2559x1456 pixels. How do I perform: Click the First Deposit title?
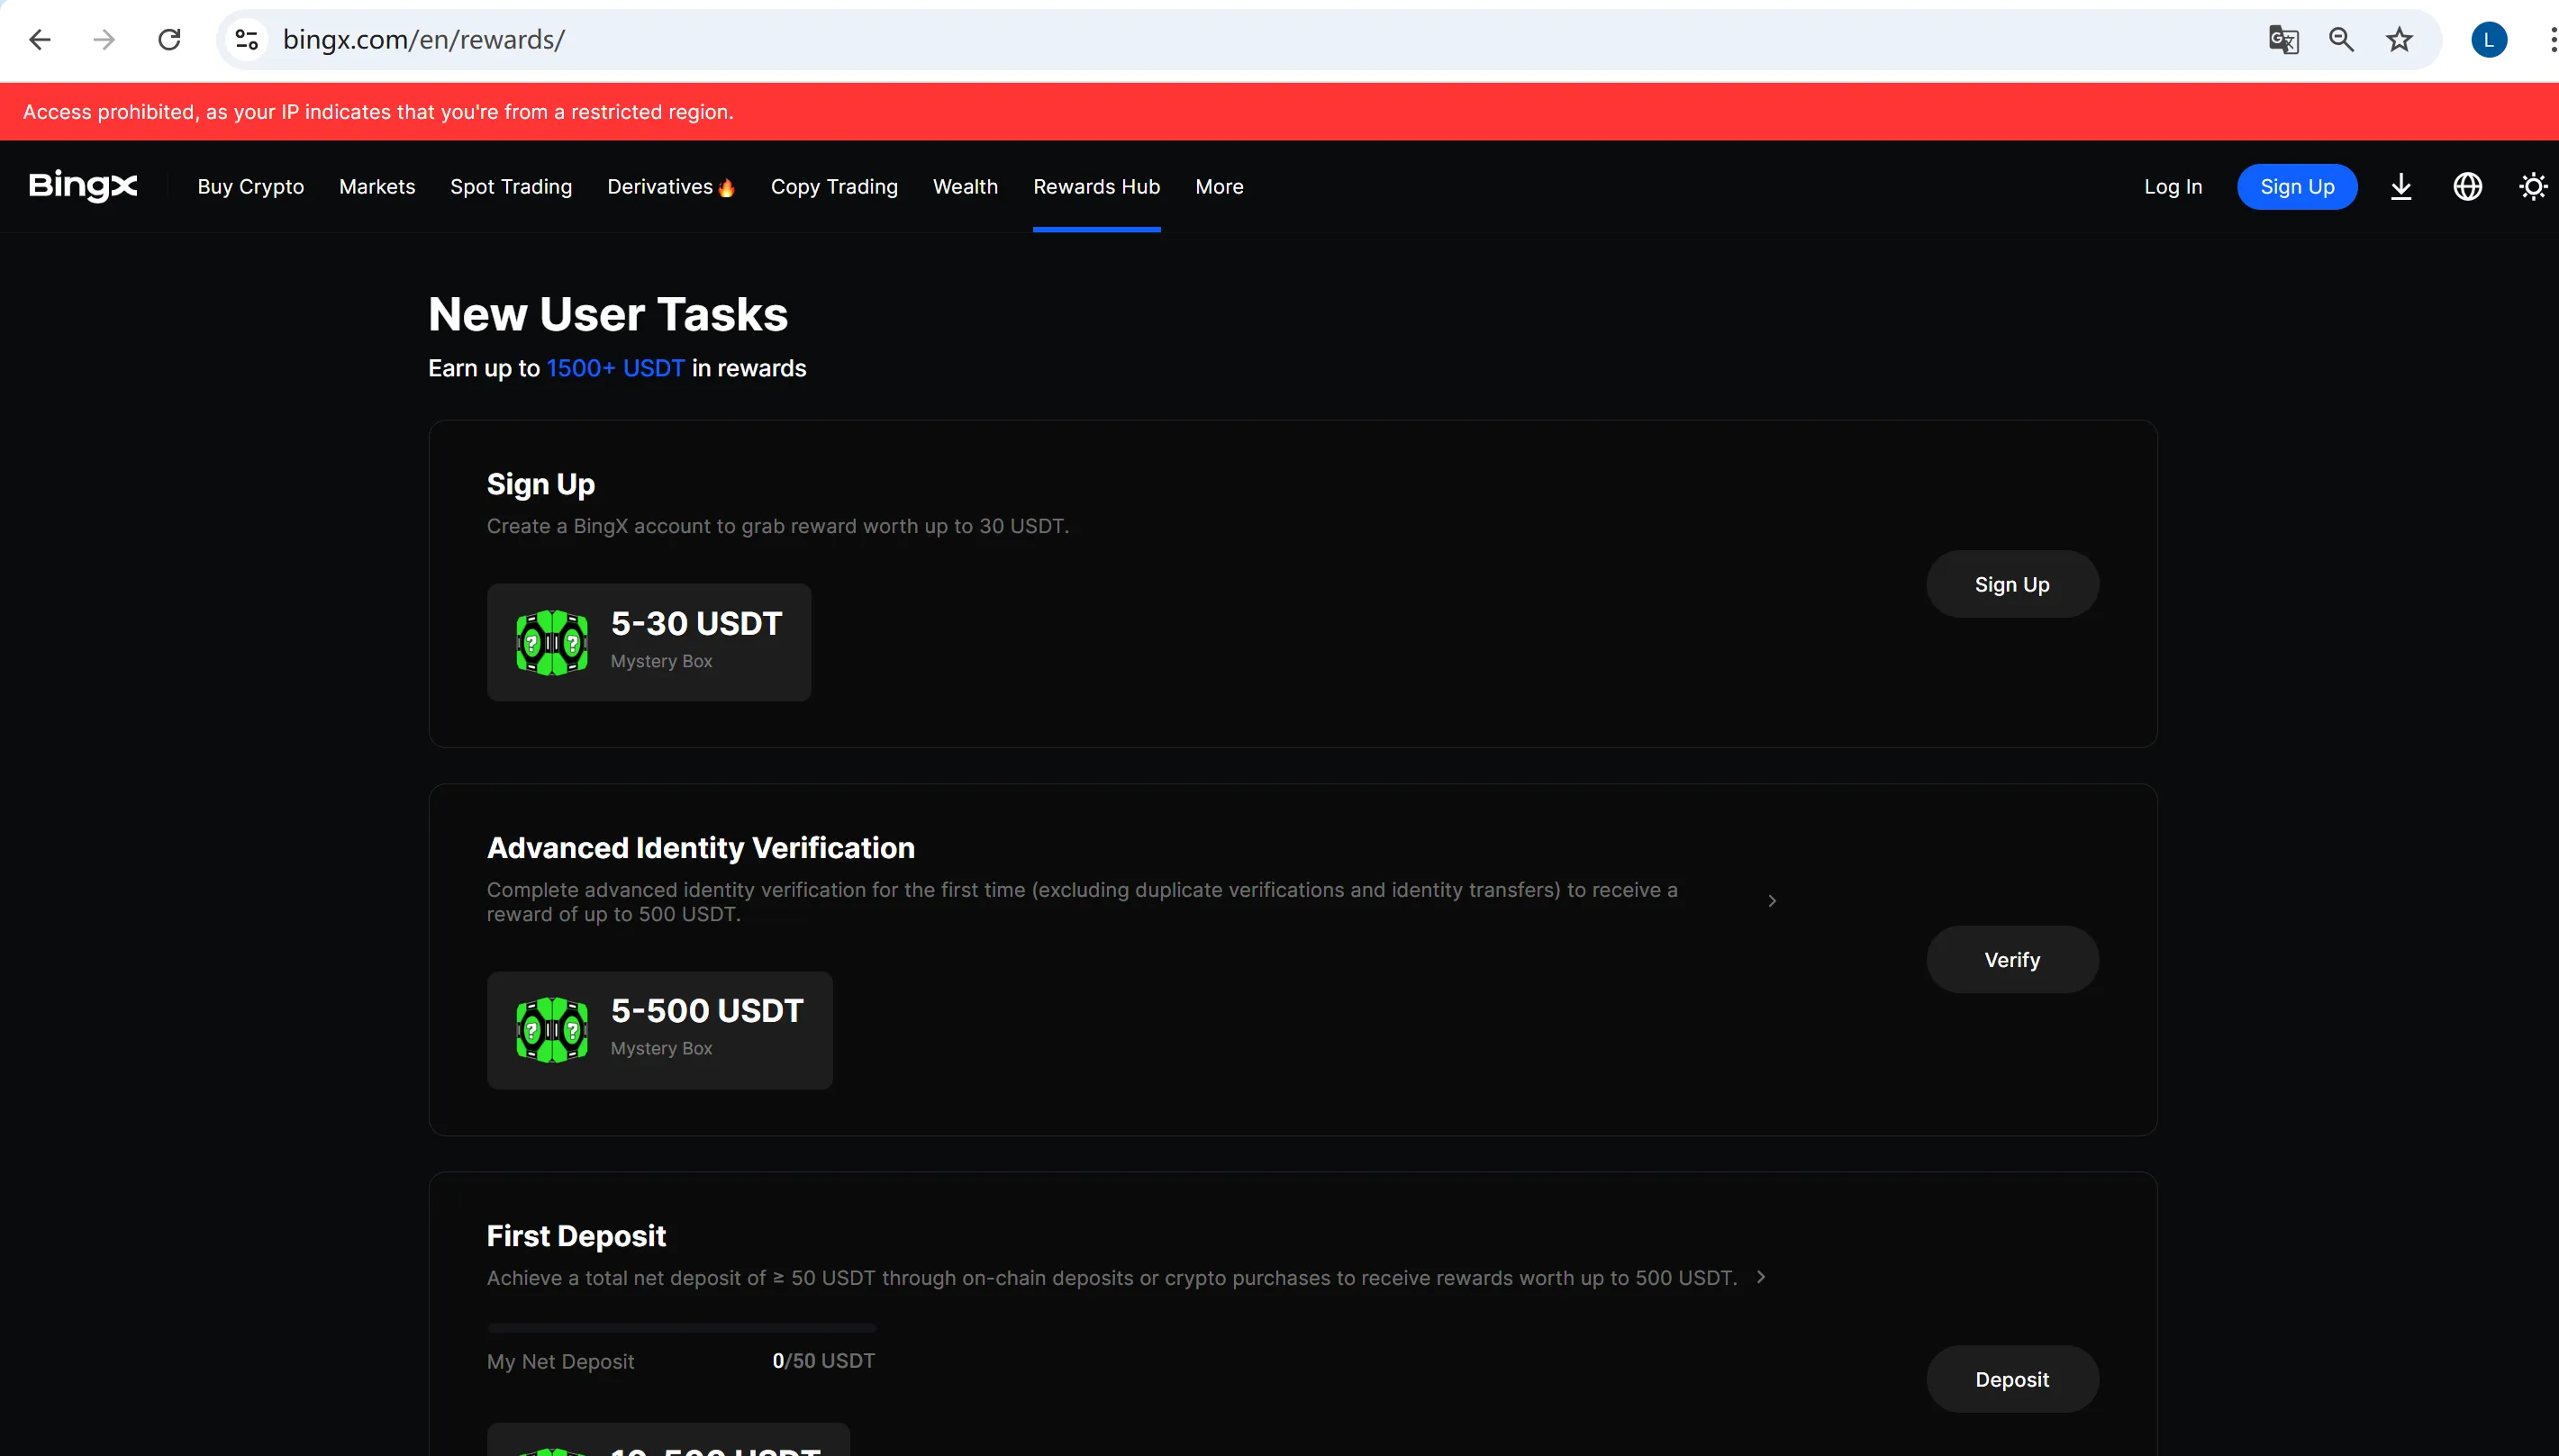(576, 1236)
